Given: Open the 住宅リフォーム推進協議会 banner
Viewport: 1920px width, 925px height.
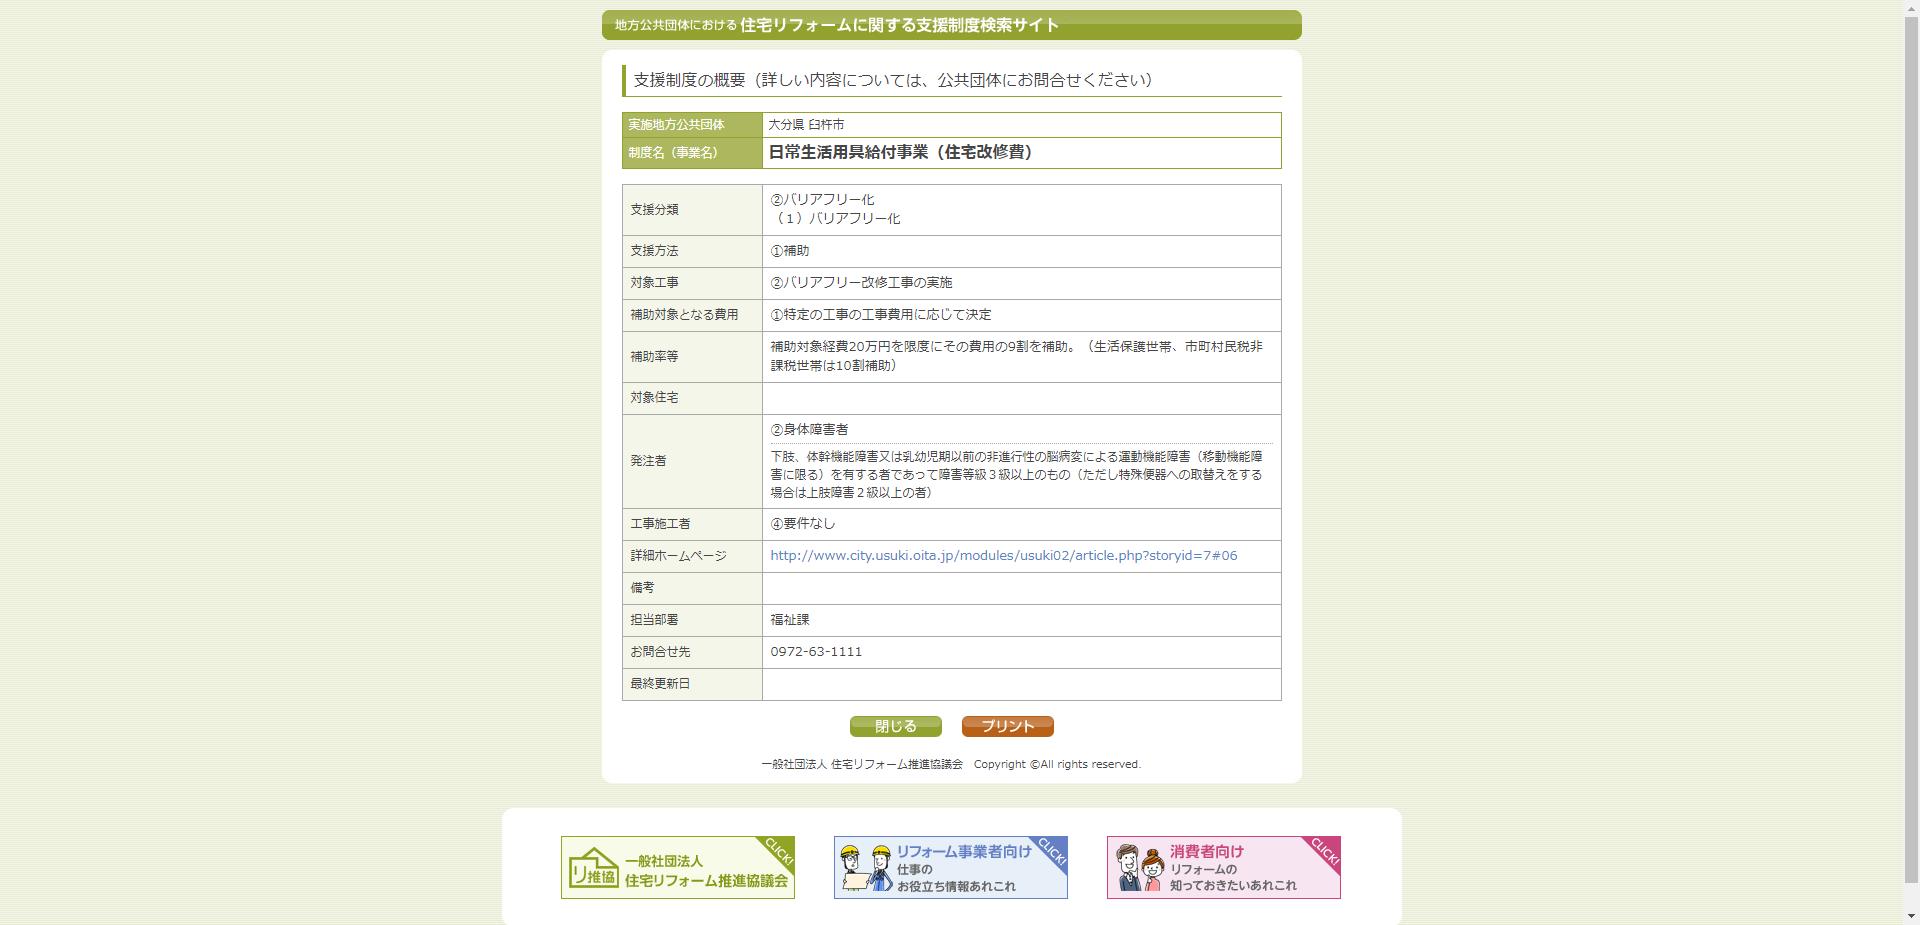Looking at the screenshot, I should pos(678,867).
